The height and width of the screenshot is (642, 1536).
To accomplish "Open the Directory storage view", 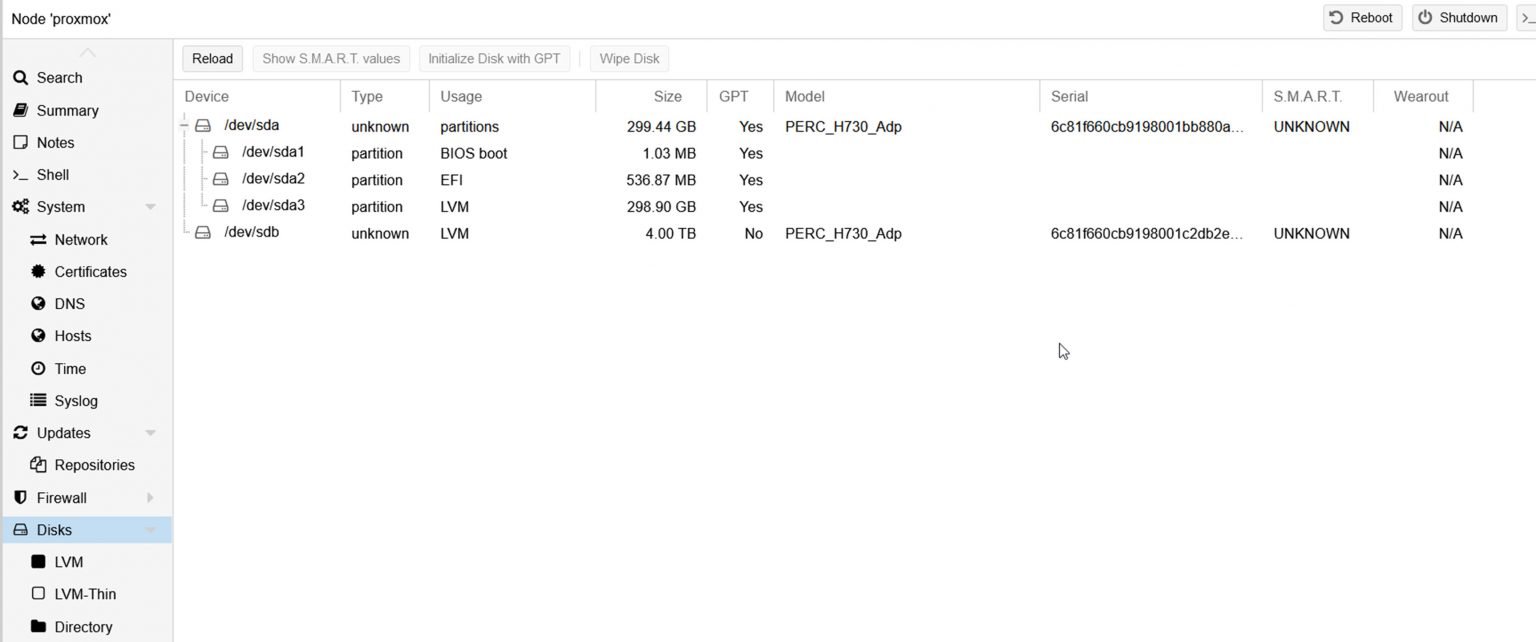I will coord(81,626).
